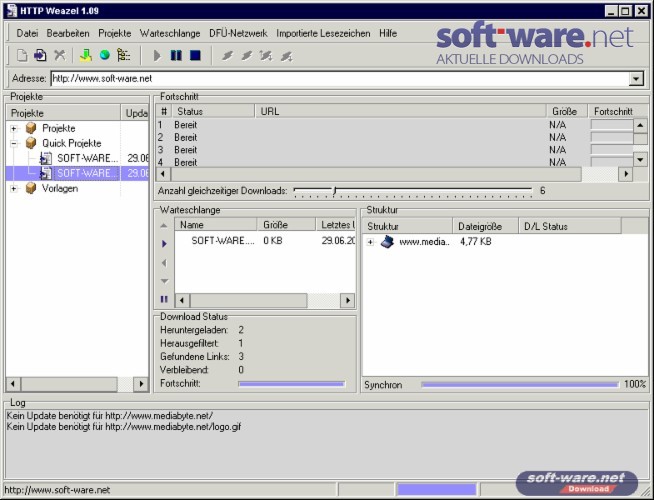Click the Projekte root box icon
654x500 pixels.
[x=31, y=128]
